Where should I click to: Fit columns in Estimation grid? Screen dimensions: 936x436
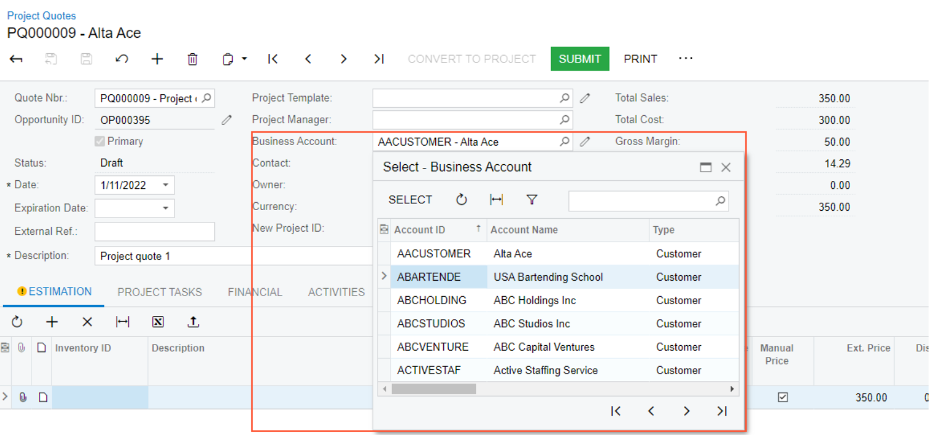pyautogui.click(x=122, y=323)
